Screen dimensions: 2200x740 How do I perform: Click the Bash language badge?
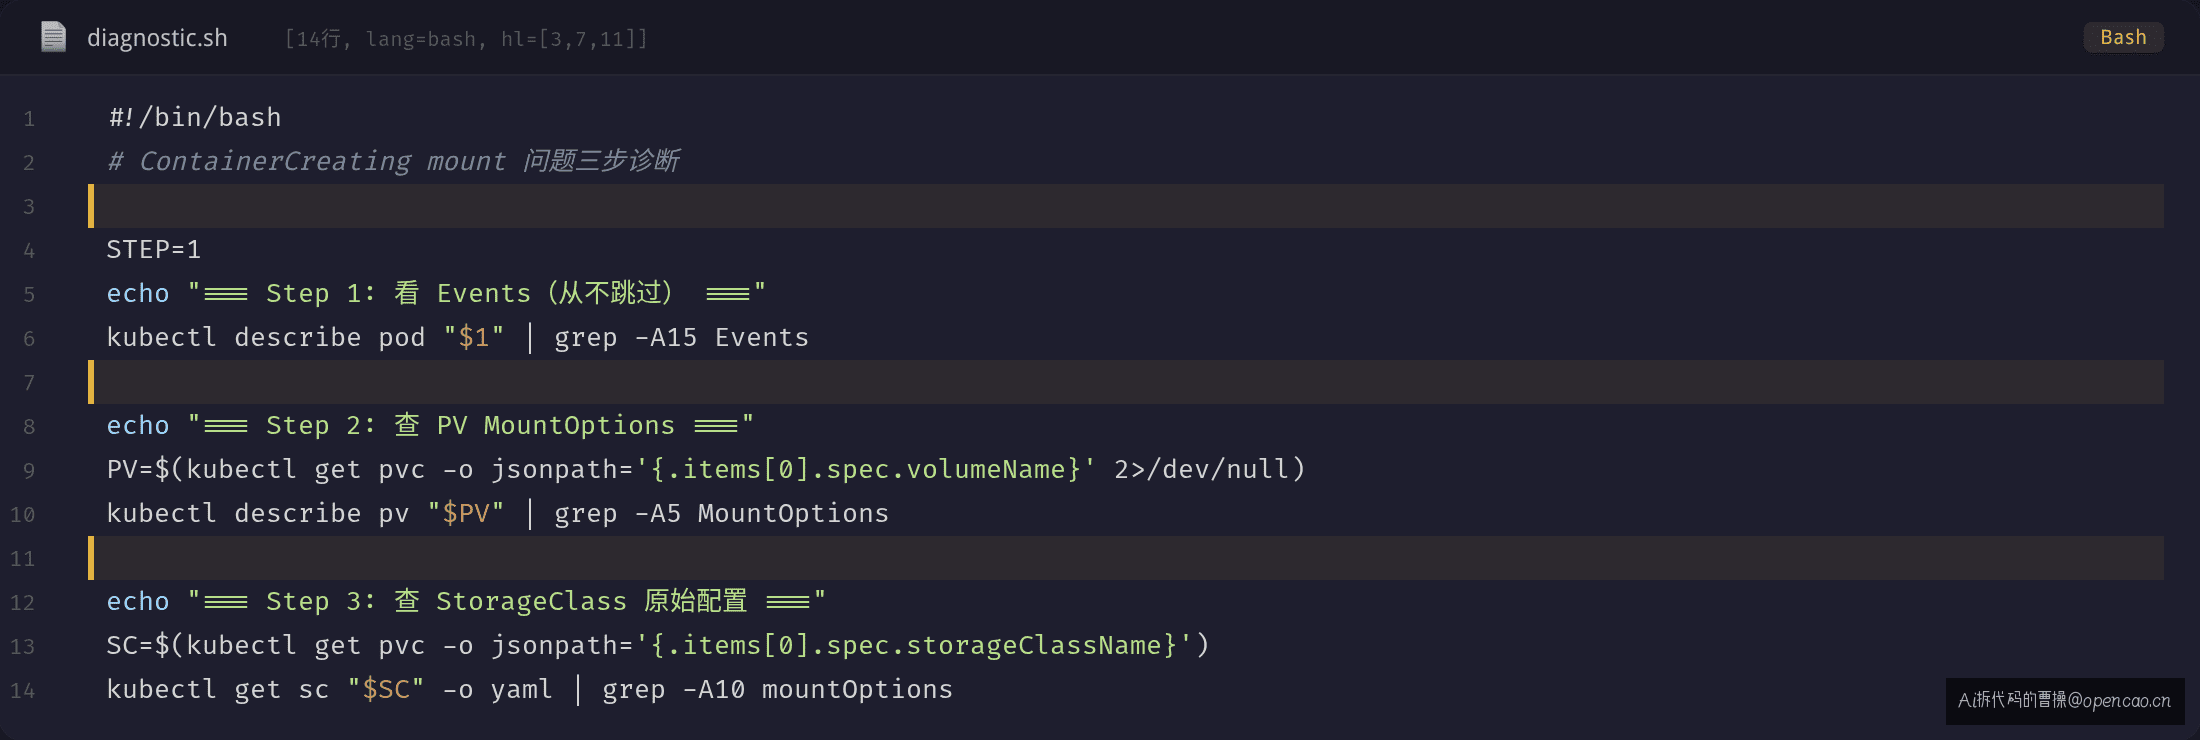click(x=2123, y=37)
